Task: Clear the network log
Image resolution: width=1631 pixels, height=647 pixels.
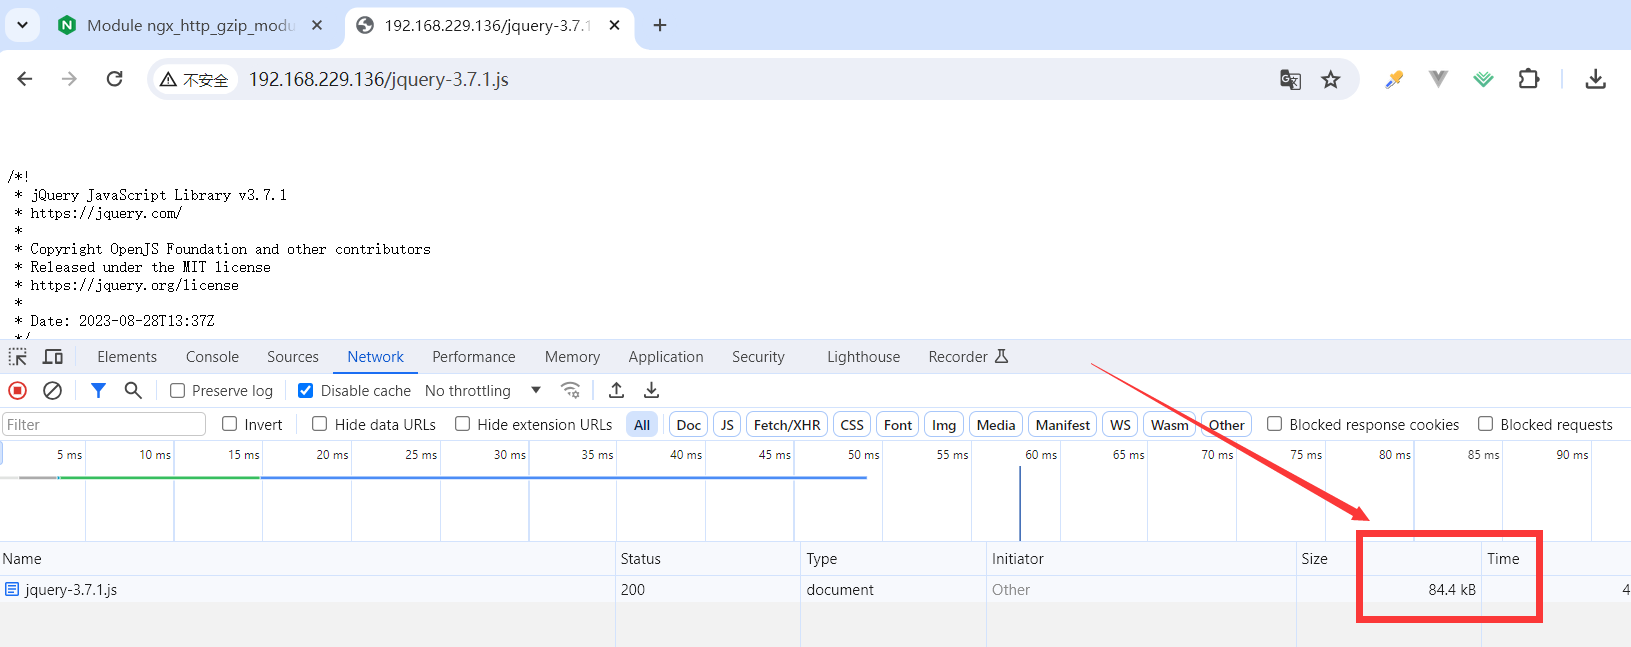Action: coord(53,391)
